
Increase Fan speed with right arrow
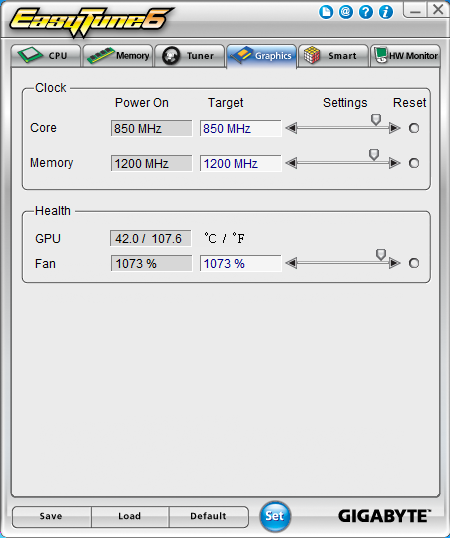[395, 263]
